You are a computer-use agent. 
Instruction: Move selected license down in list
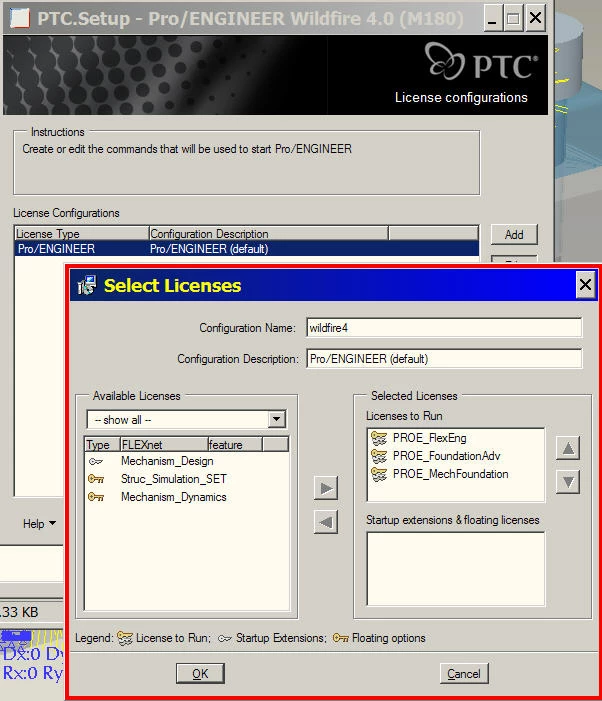click(x=568, y=482)
